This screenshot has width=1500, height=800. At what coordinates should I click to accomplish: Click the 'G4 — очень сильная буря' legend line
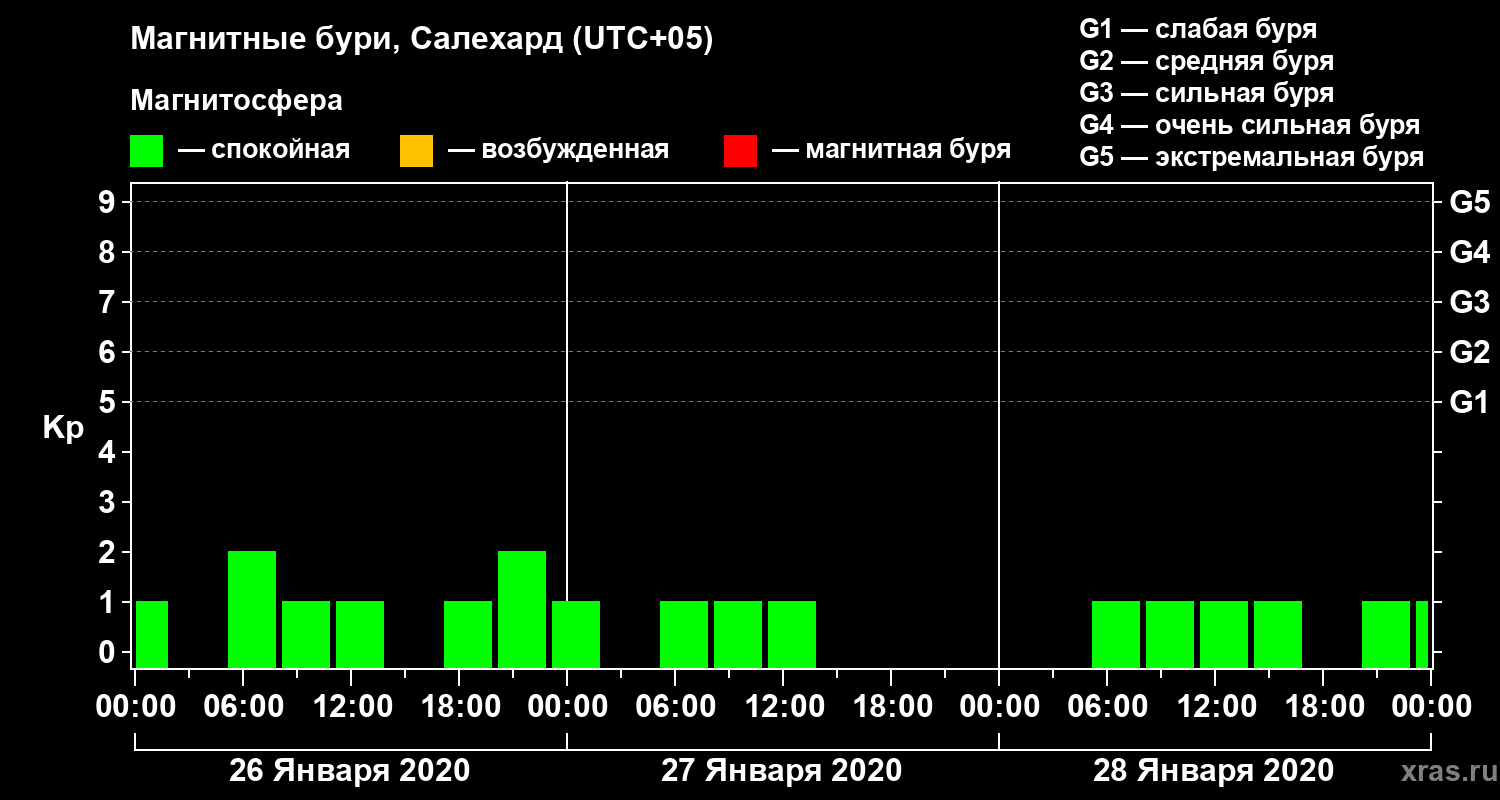click(1250, 125)
